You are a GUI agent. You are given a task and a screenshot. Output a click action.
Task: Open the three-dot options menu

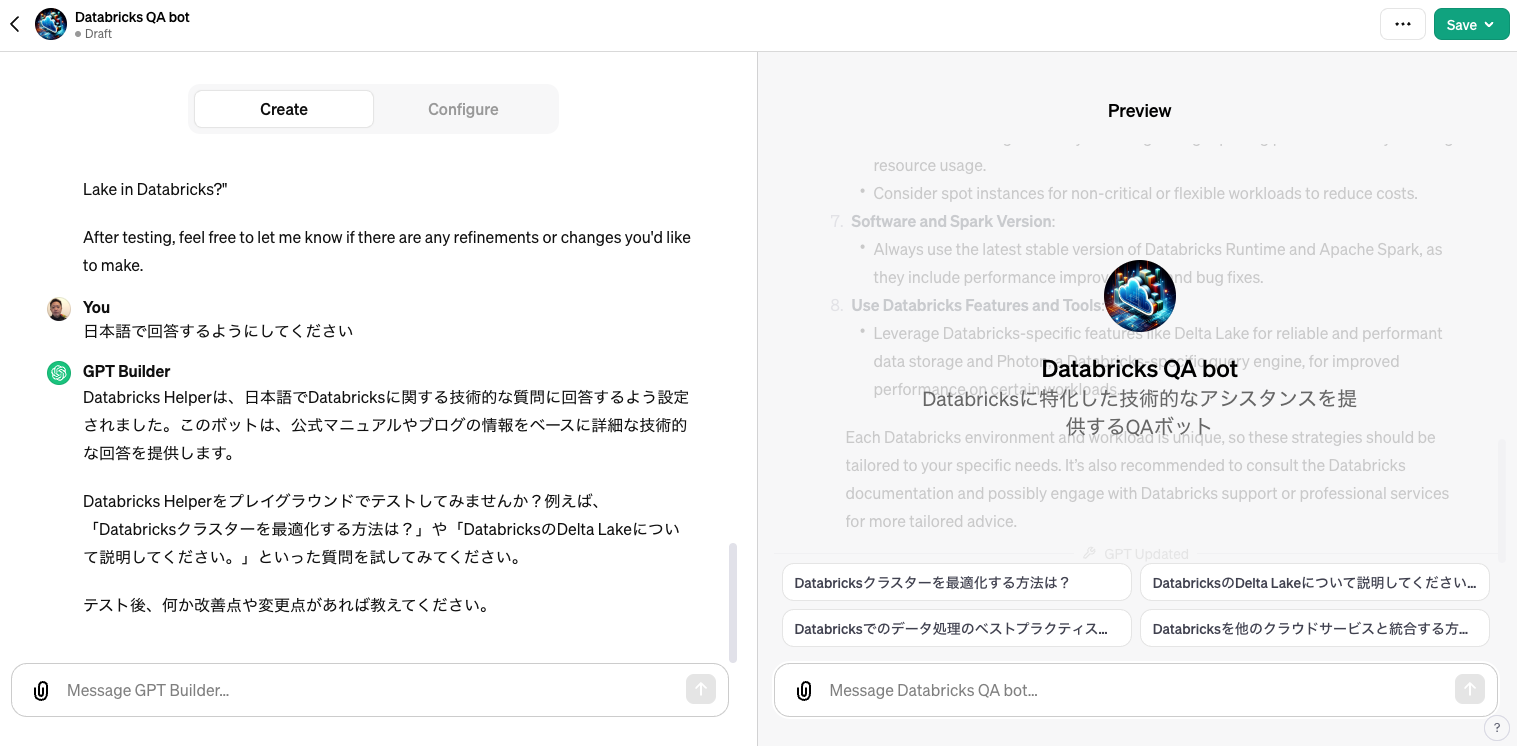click(1402, 23)
